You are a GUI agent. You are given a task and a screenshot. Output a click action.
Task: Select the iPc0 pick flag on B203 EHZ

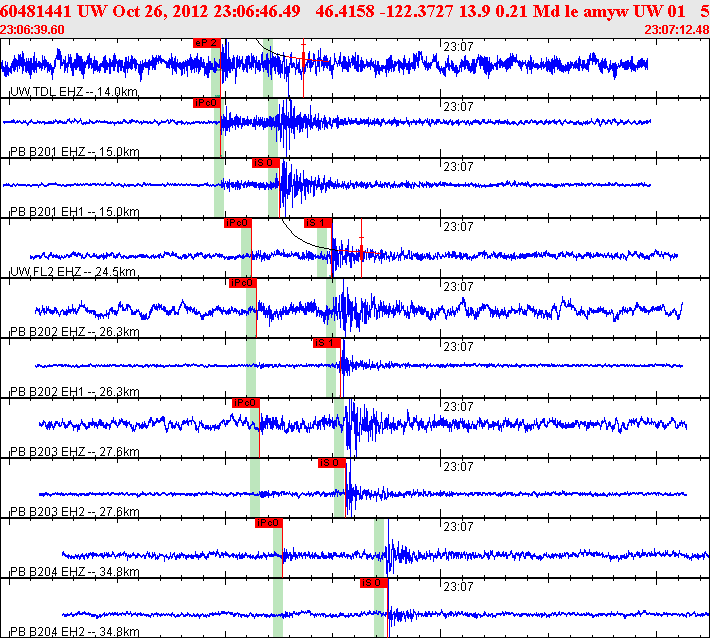245,403
